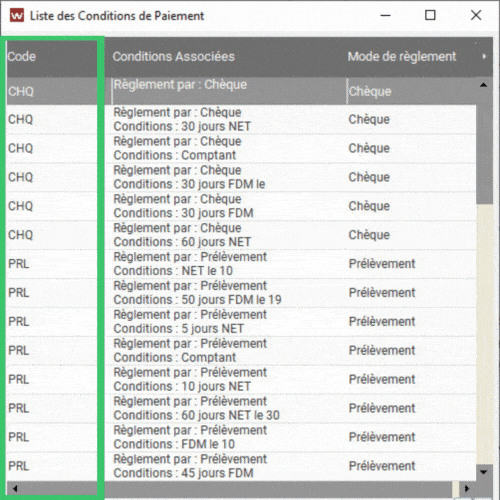Click the horizontal scrollbar right arrow
Viewport: 500px width, 500px height.
(467, 488)
